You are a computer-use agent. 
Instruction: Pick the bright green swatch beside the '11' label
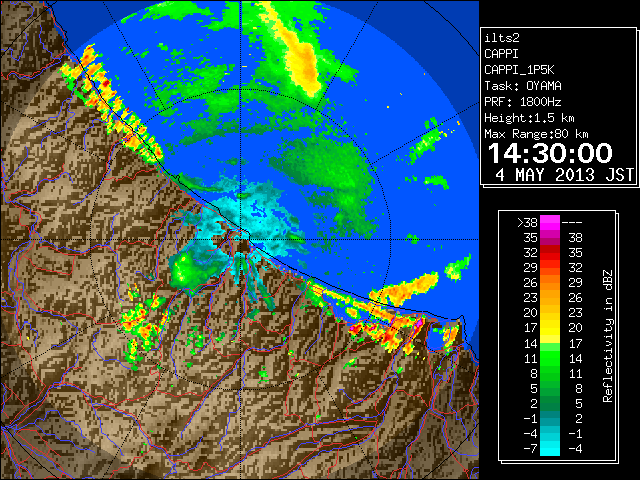click(x=550, y=358)
